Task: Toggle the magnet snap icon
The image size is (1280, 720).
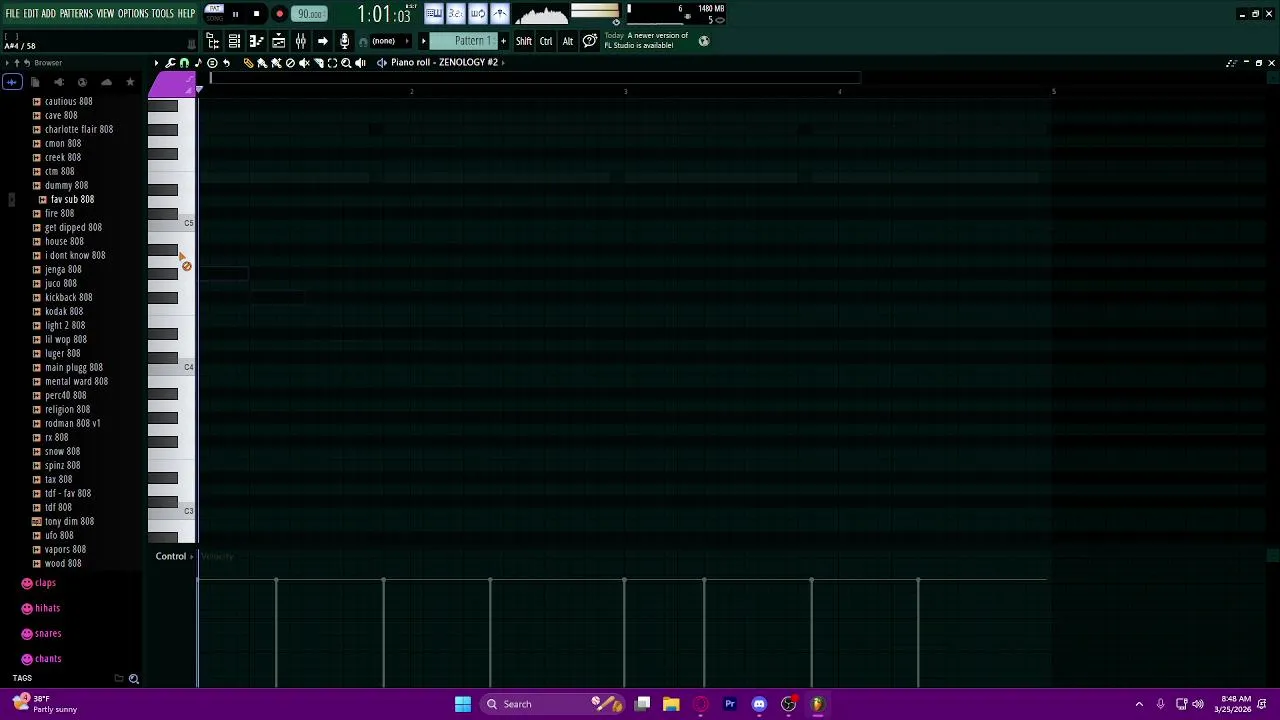Action: [x=184, y=62]
